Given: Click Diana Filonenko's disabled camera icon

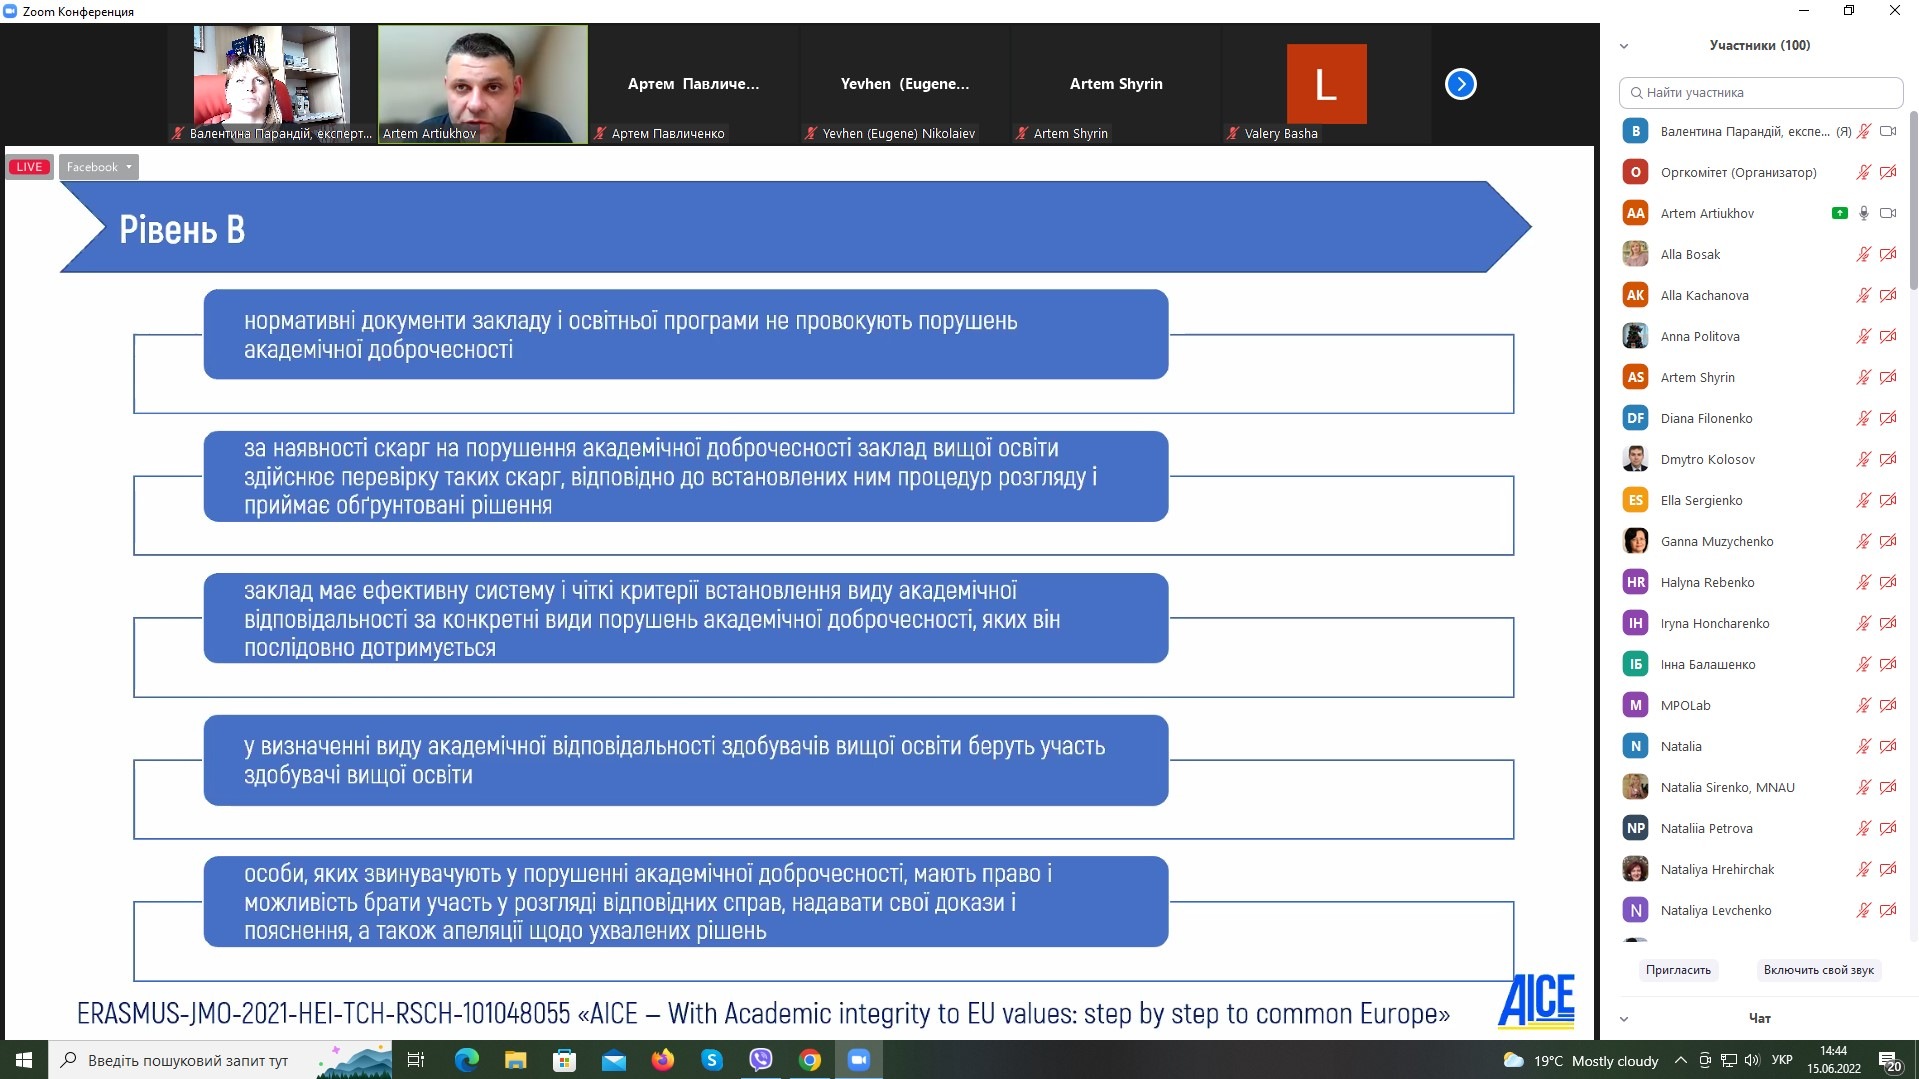Looking at the screenshot, I should (x=1888, y=418).
